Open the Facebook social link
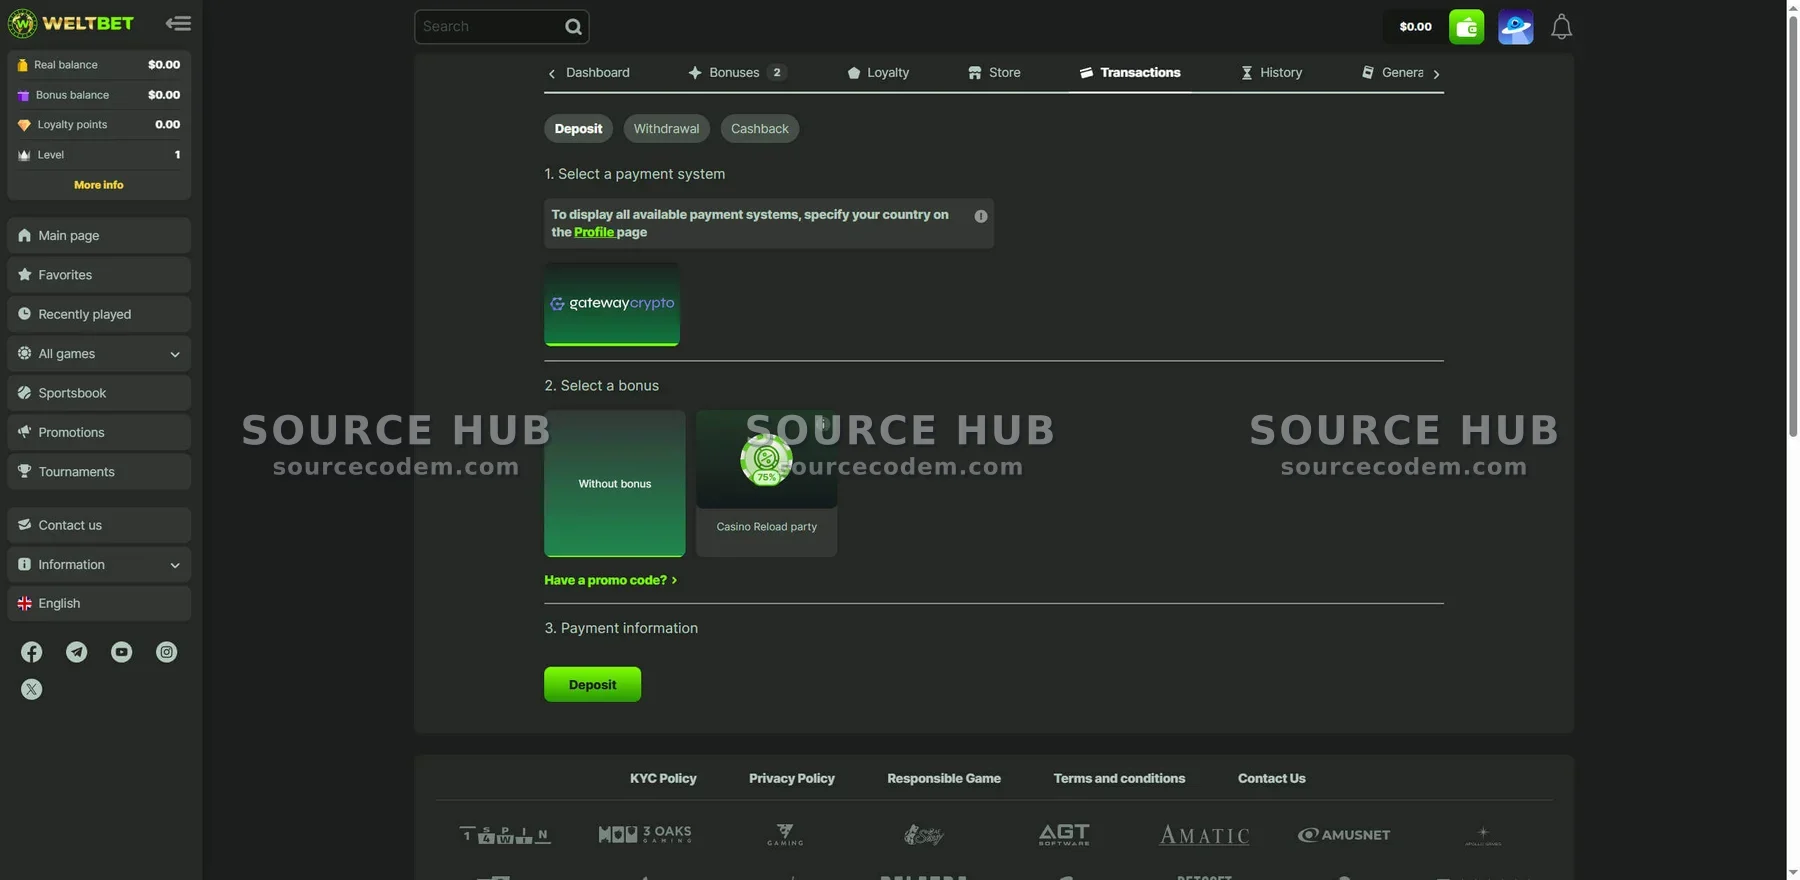1800x880 pixels. point(32,652)
